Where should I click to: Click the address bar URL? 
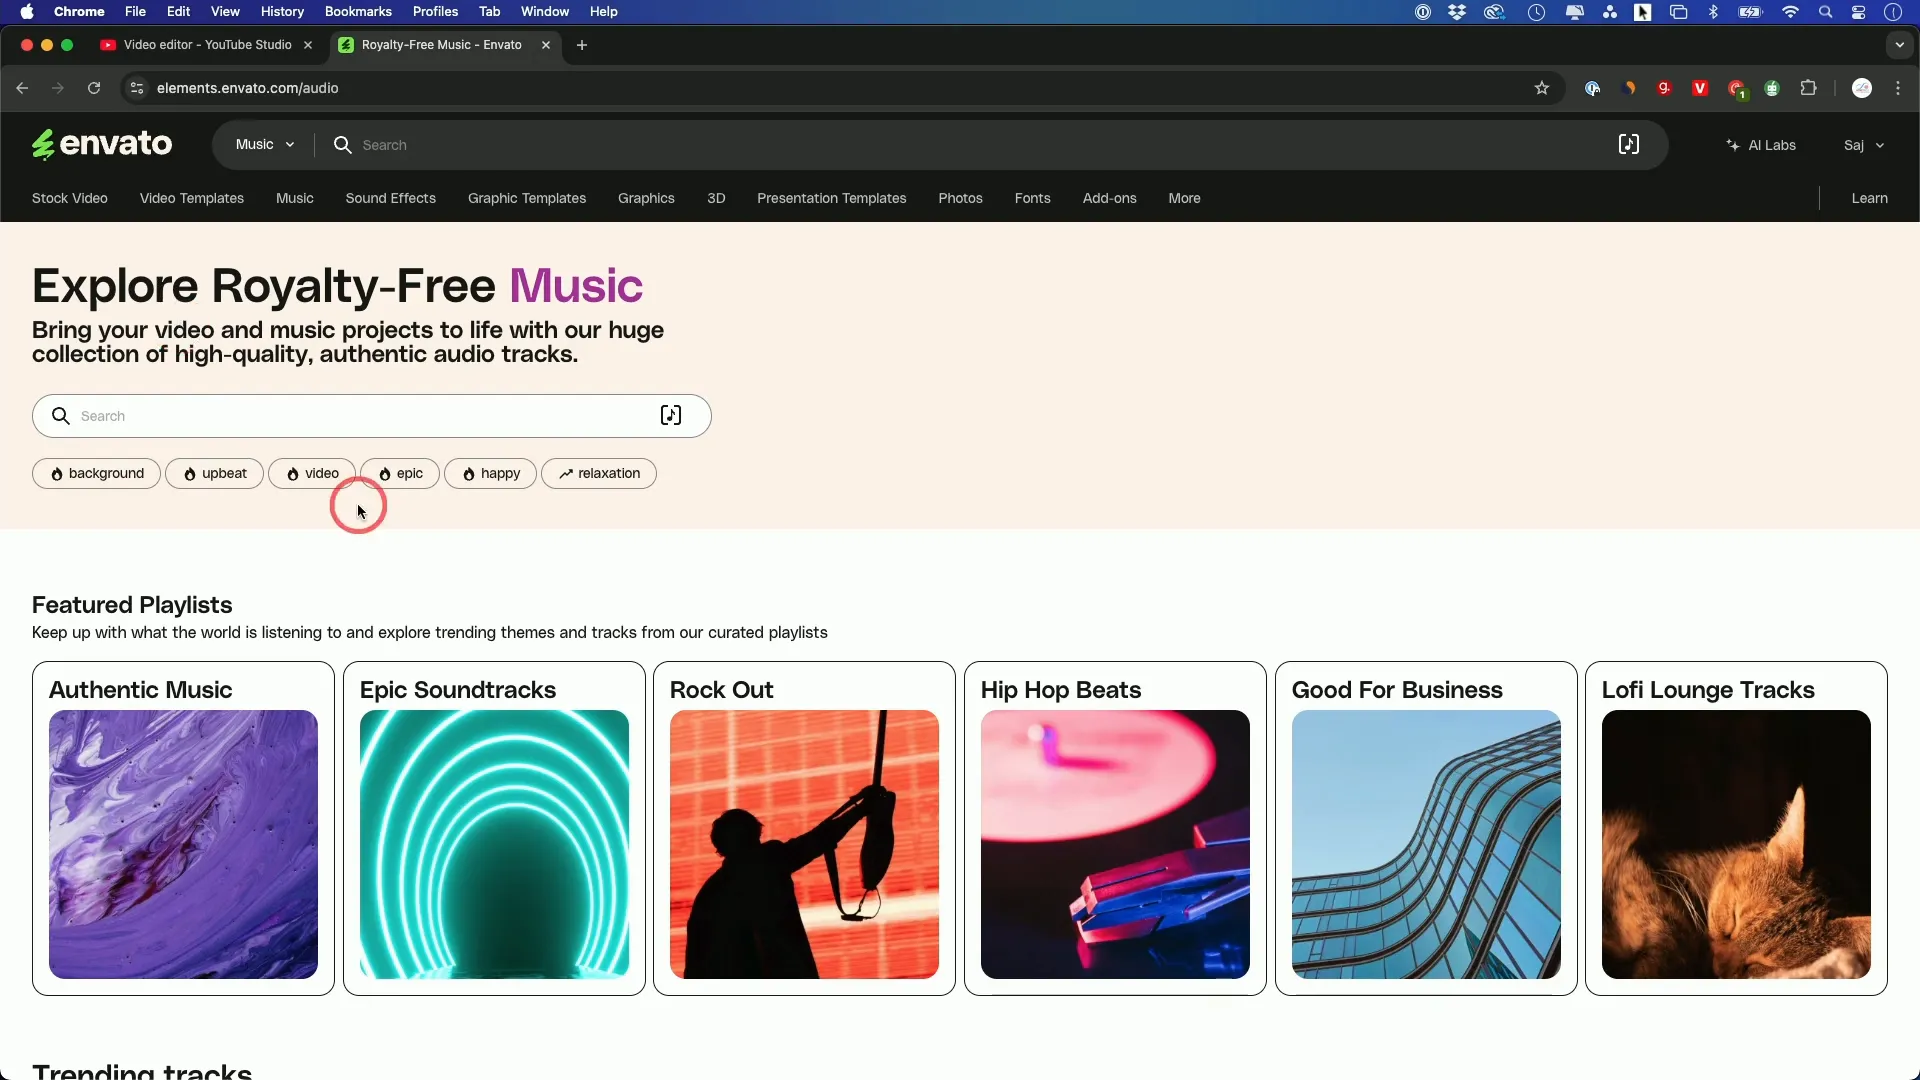pos(248,88)
